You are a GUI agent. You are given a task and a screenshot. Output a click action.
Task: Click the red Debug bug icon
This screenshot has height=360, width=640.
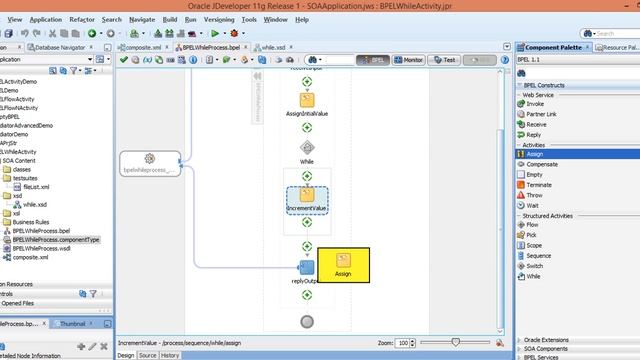[x=234, y=33]
